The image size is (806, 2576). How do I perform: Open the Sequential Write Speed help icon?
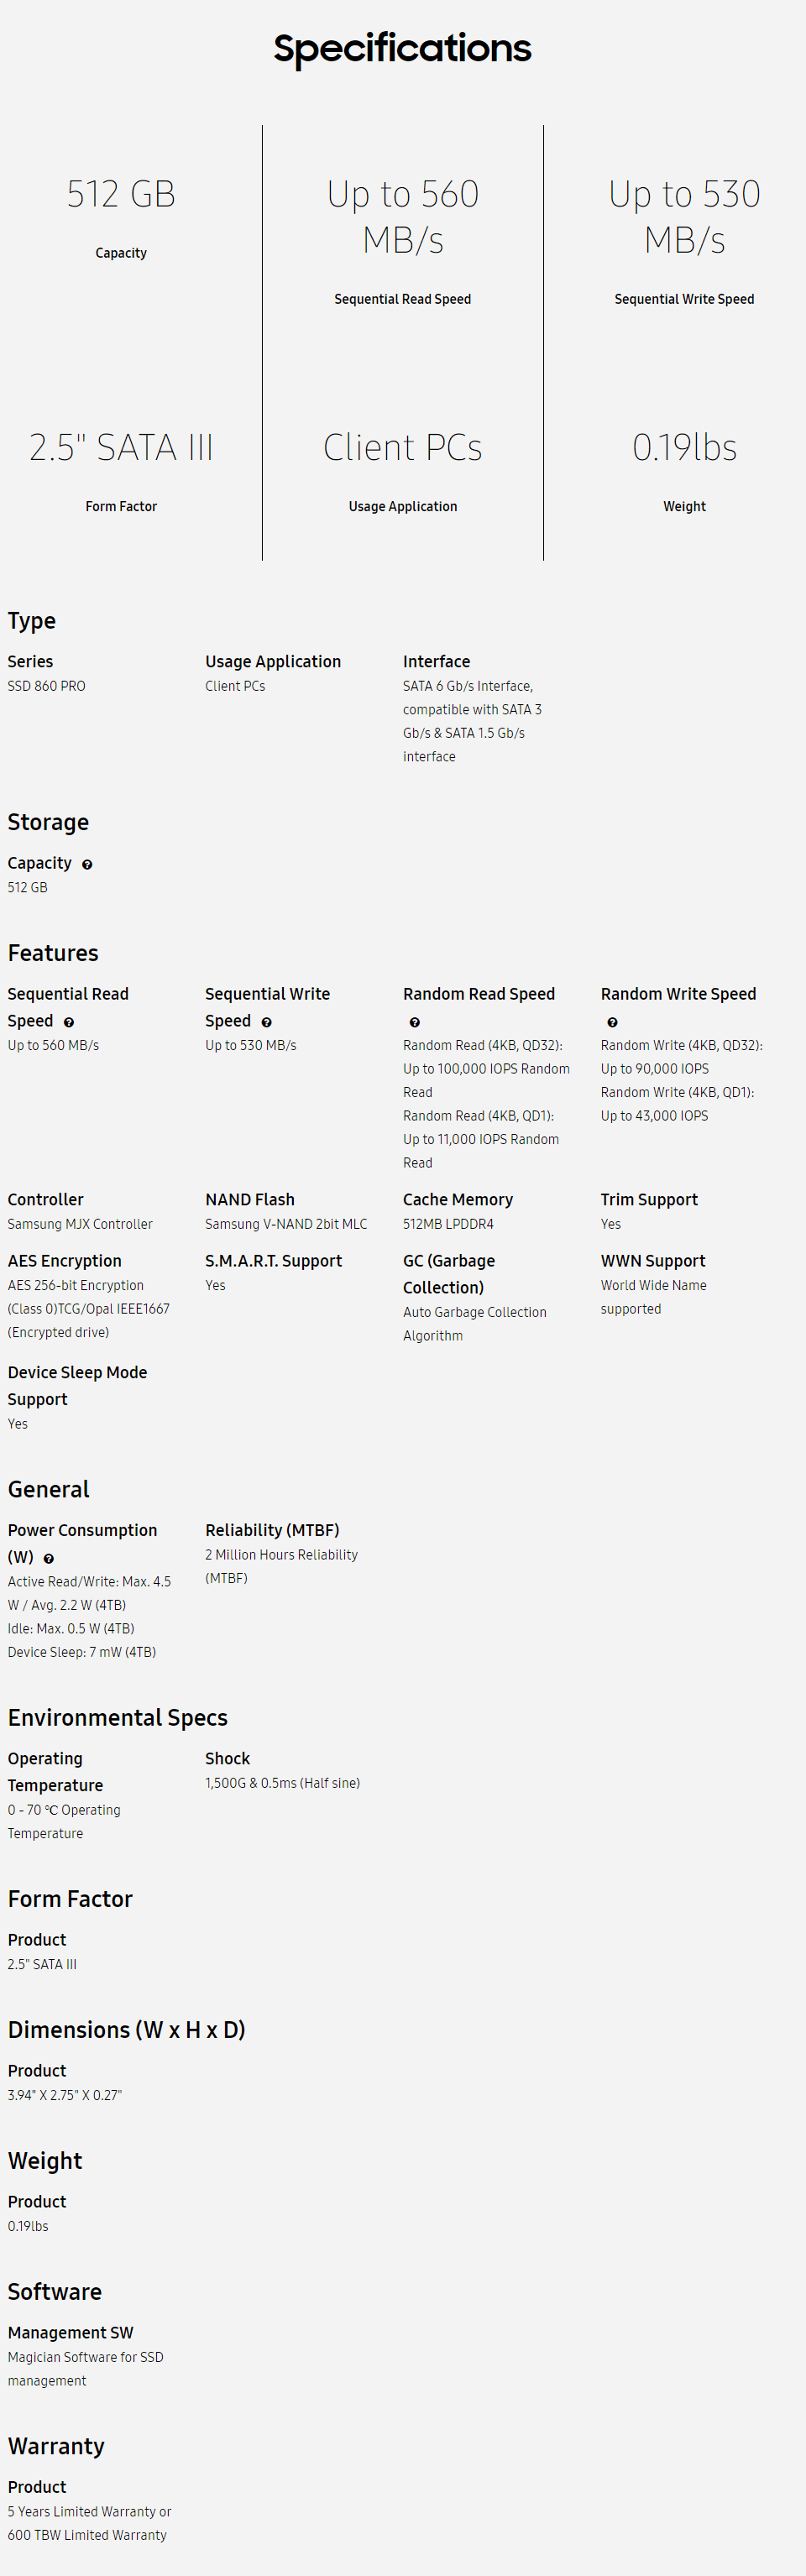(x=267, y=1022)
